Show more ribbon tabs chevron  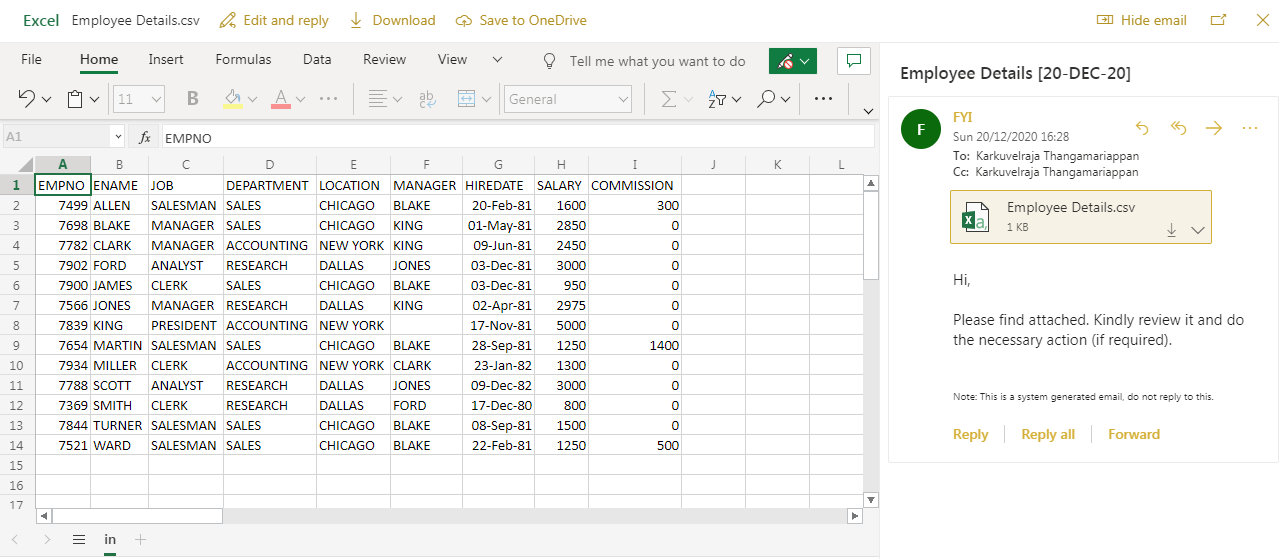point(497,60)
